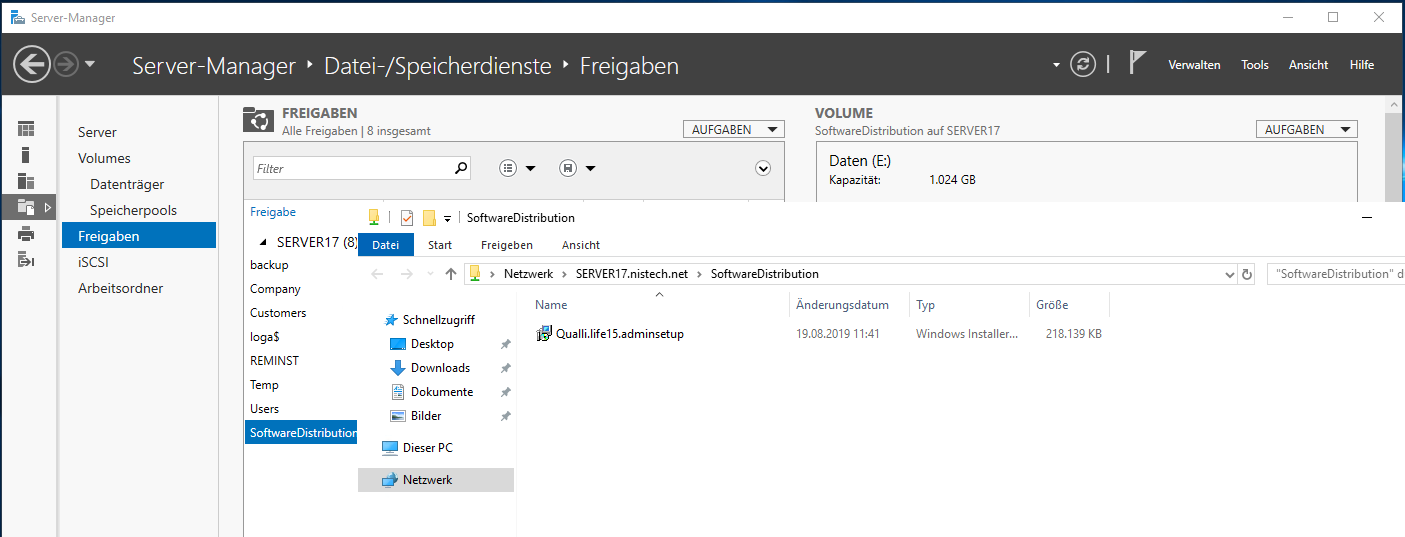The image size is (1405, 537).
Task: Expand the filter criteria chevron button
Action: (763, 169)
